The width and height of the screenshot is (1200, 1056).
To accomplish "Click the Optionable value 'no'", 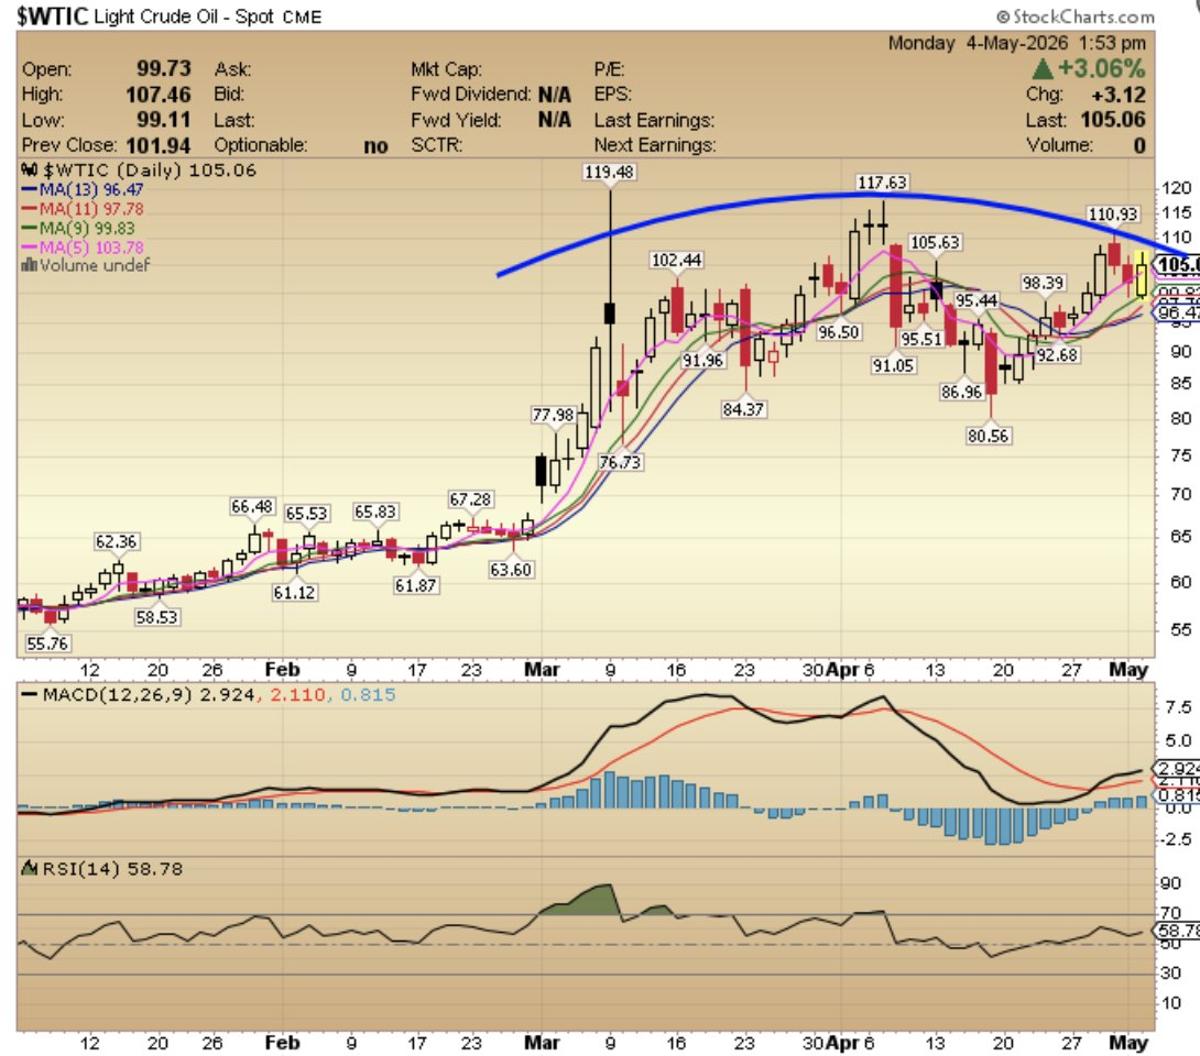I will (376, 146).
